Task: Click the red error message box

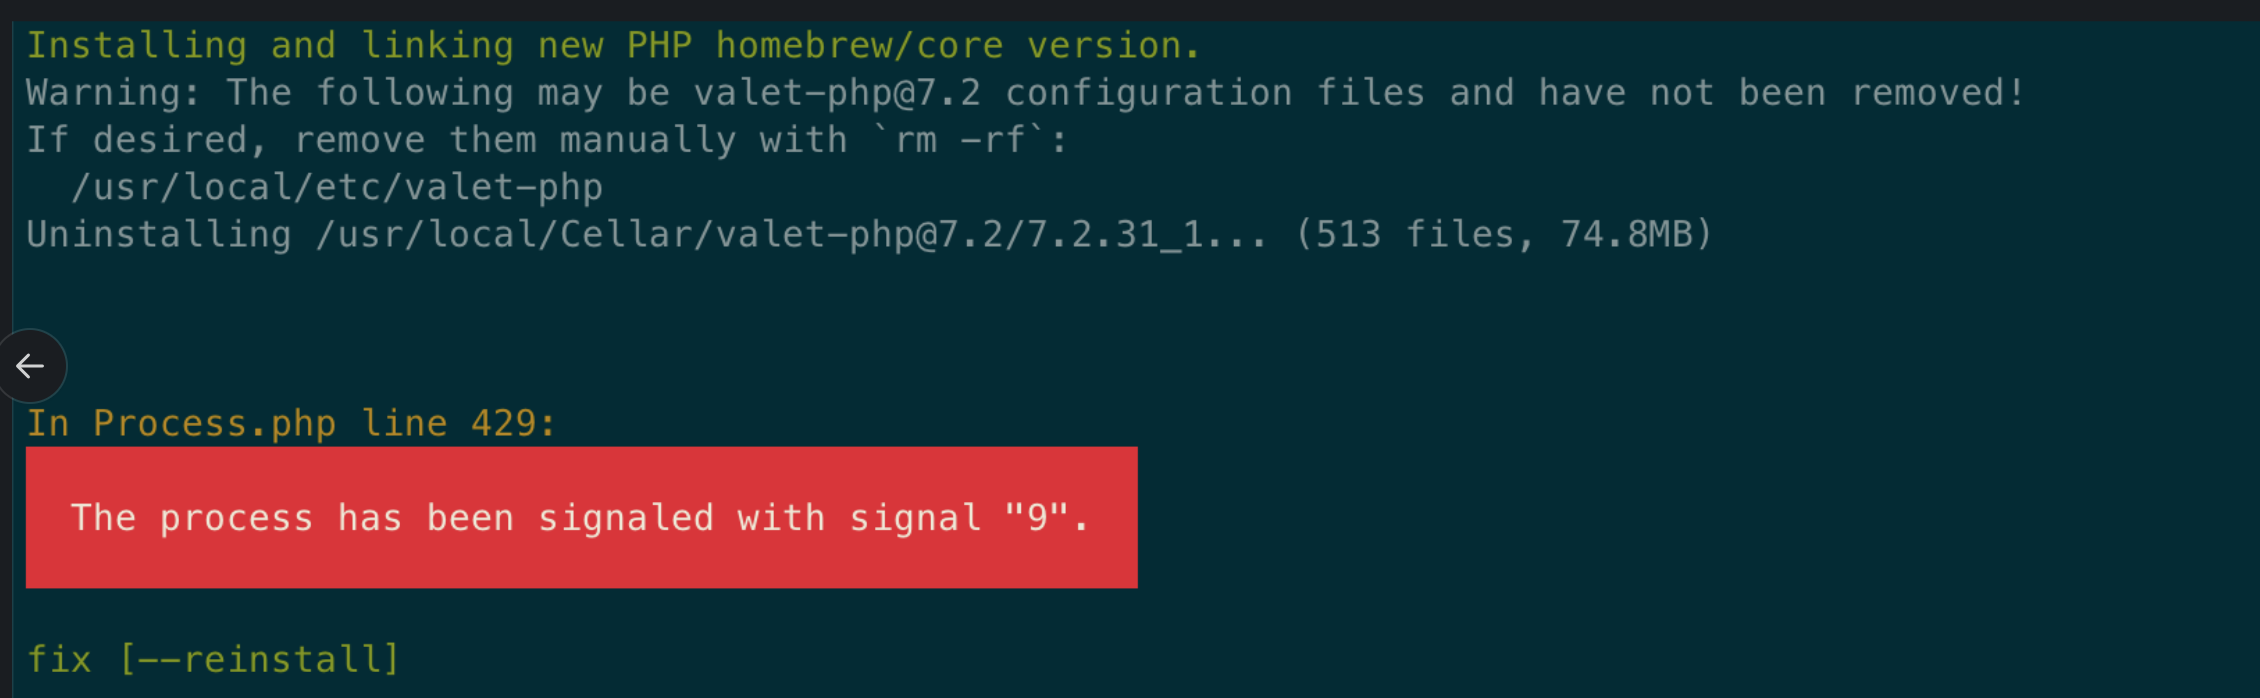Action: (x=581, y=517)
